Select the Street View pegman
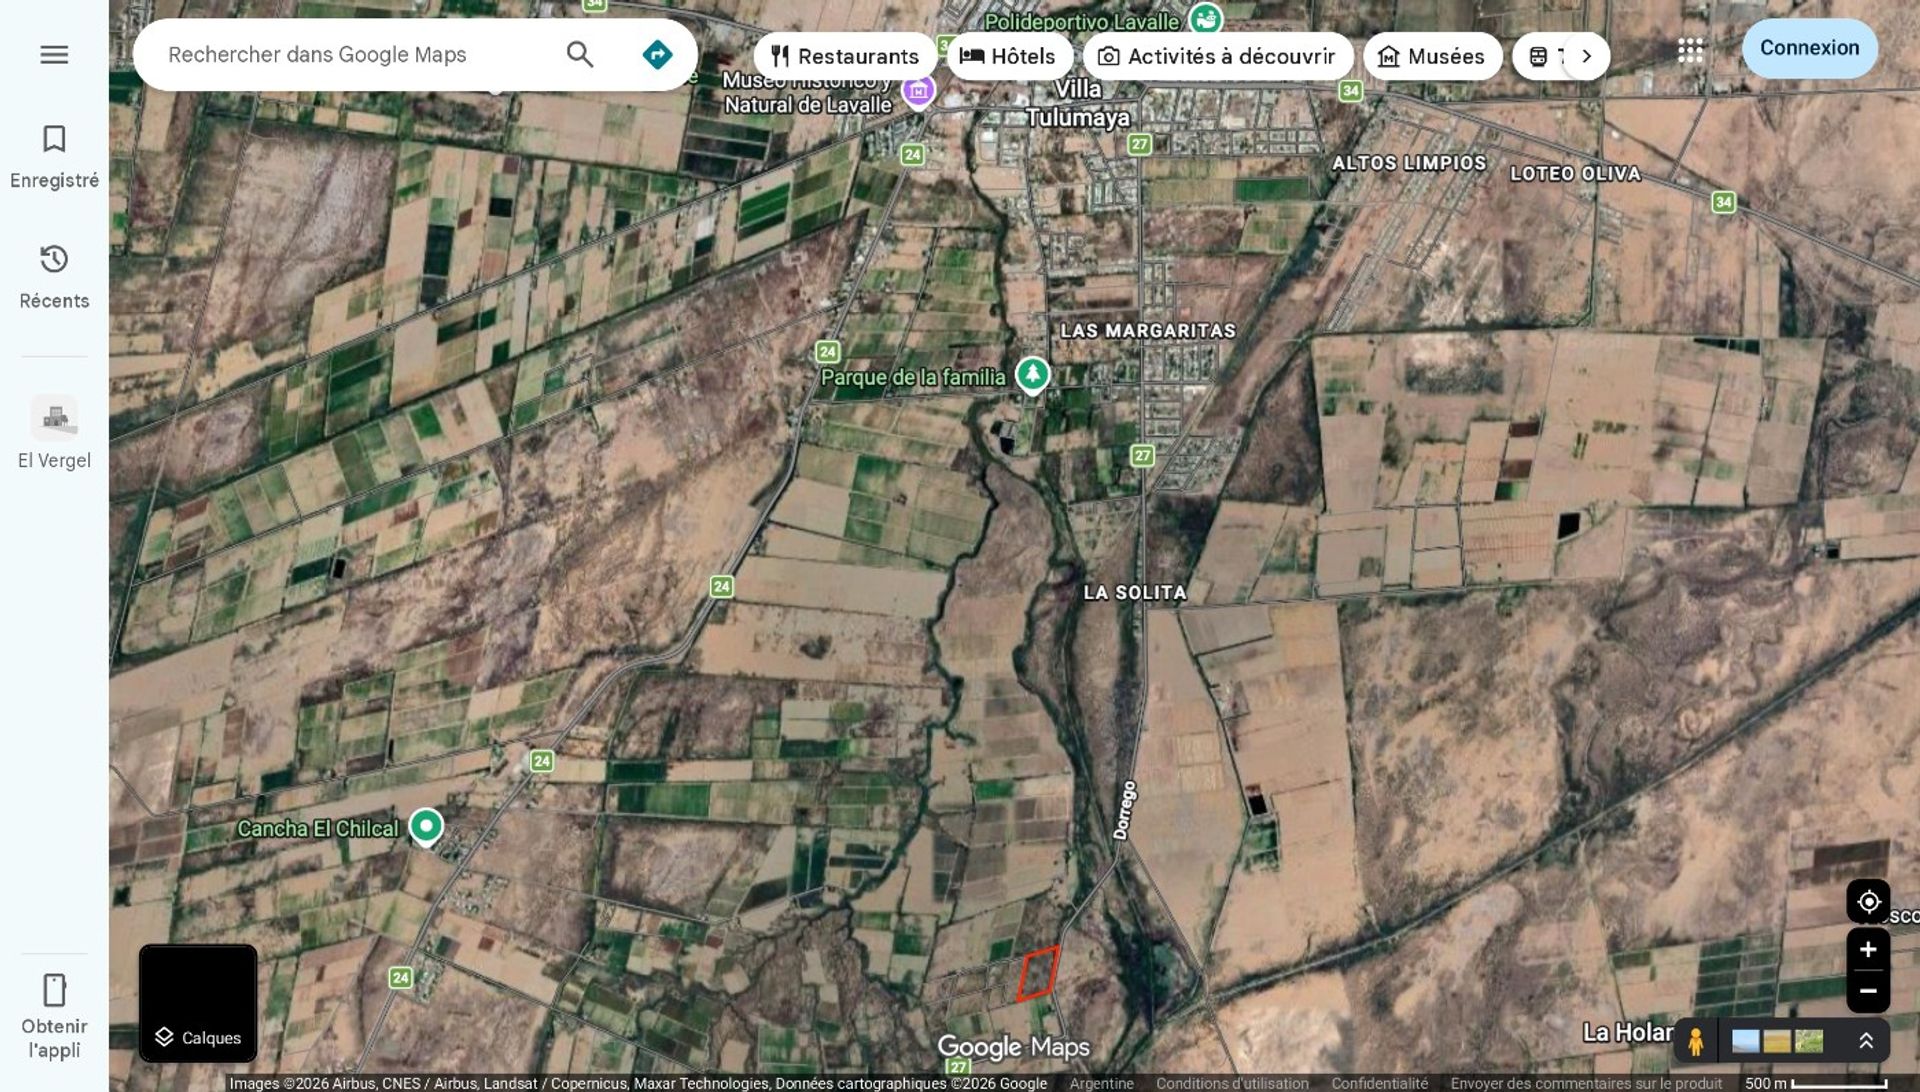 click(1695, 1041)
